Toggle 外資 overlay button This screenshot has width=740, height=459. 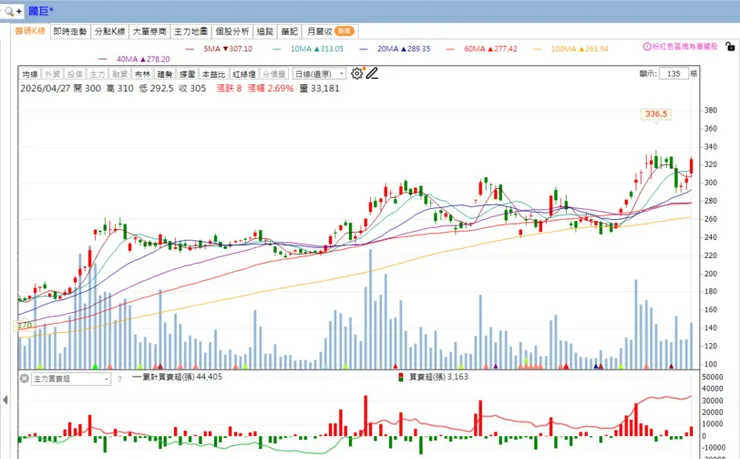tap(52, 74)
